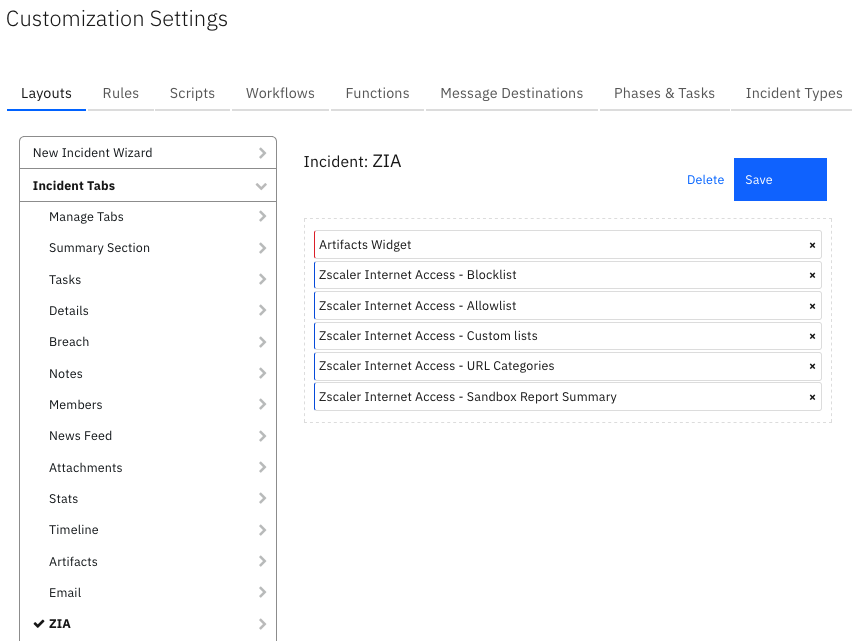Viewport: 852px width, 641px height.
Task: Select Details in the sidebar
Action: tap(148, 310)
